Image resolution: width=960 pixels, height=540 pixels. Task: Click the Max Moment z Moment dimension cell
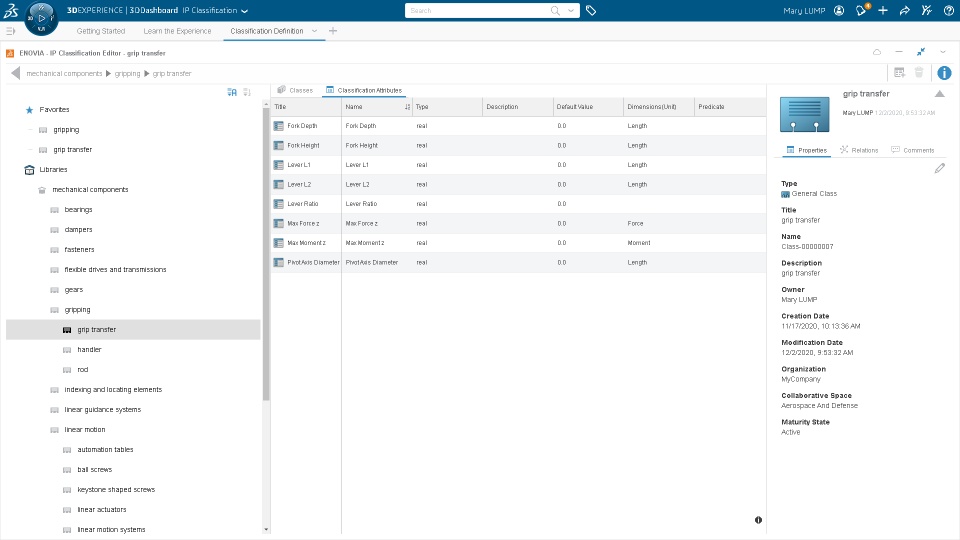pyautogui.click(x=659, y=243)
